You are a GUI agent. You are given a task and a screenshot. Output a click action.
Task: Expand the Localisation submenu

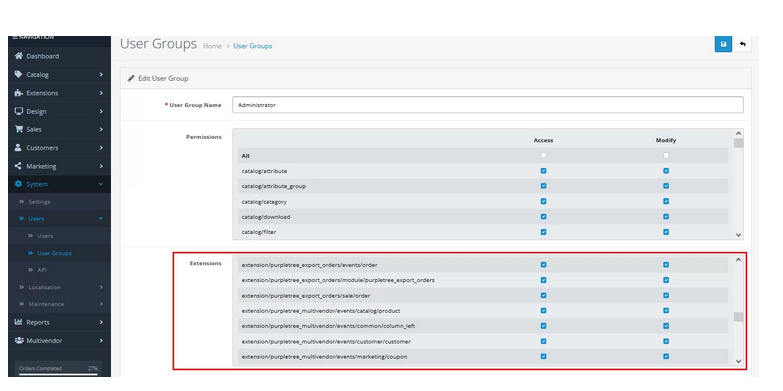coord(59,287)
